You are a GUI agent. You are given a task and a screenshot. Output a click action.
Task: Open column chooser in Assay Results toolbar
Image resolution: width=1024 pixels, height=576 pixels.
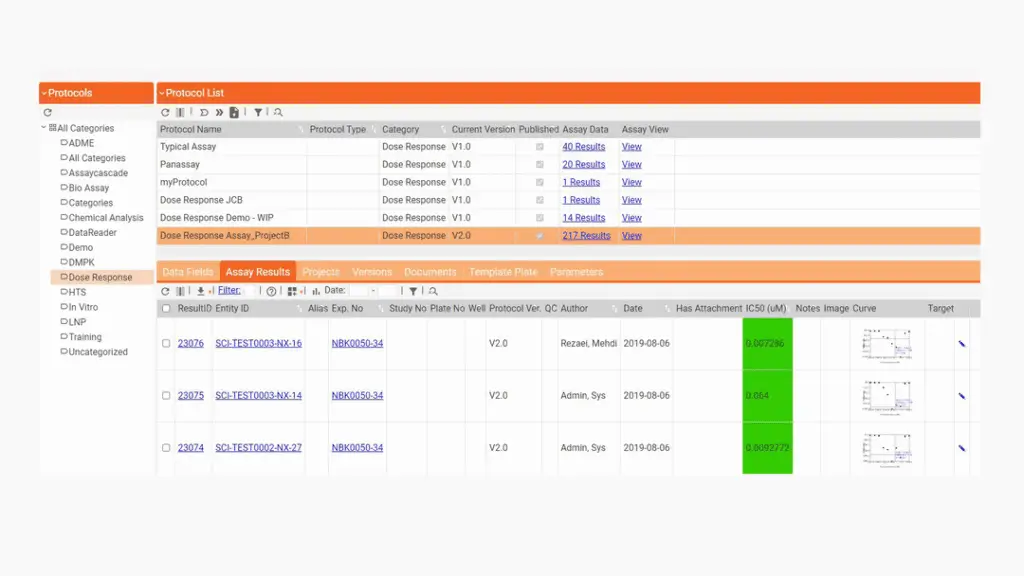[180, 291]
